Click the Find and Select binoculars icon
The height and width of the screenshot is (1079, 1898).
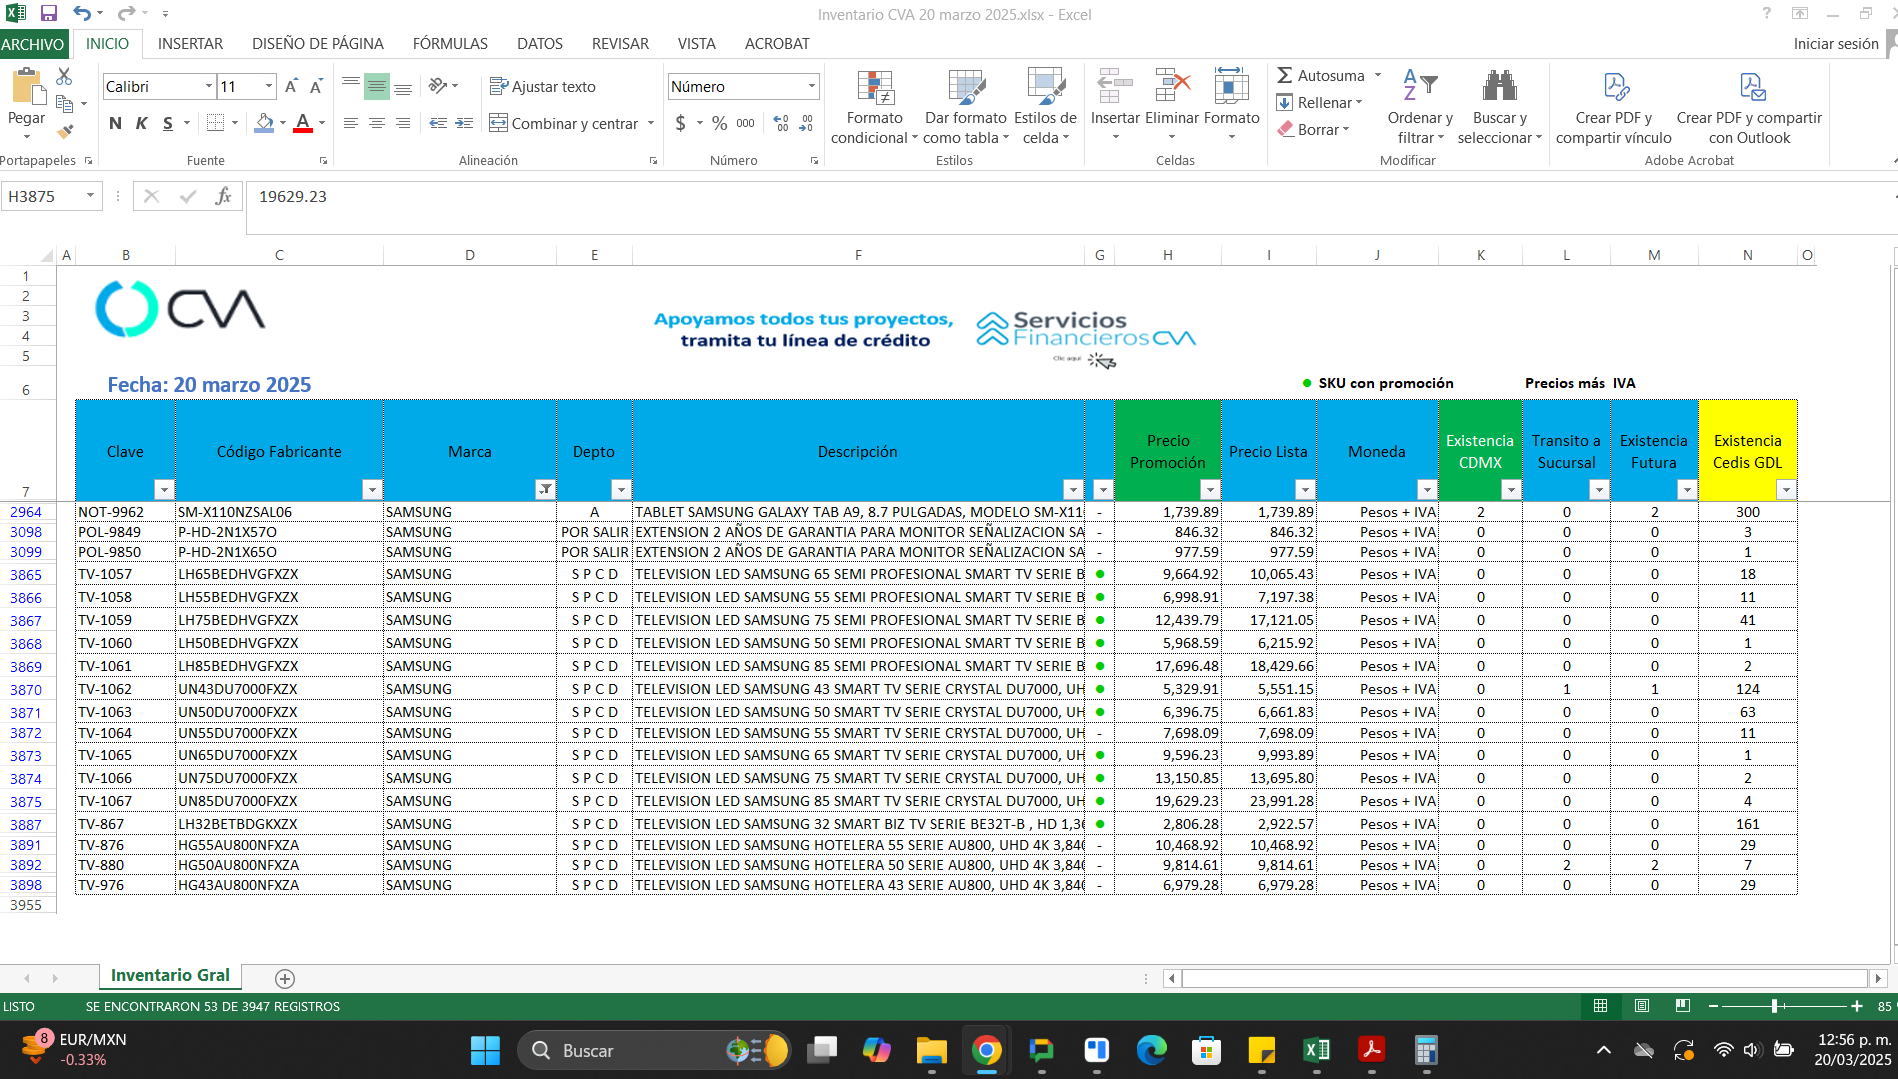point(1499,86)
